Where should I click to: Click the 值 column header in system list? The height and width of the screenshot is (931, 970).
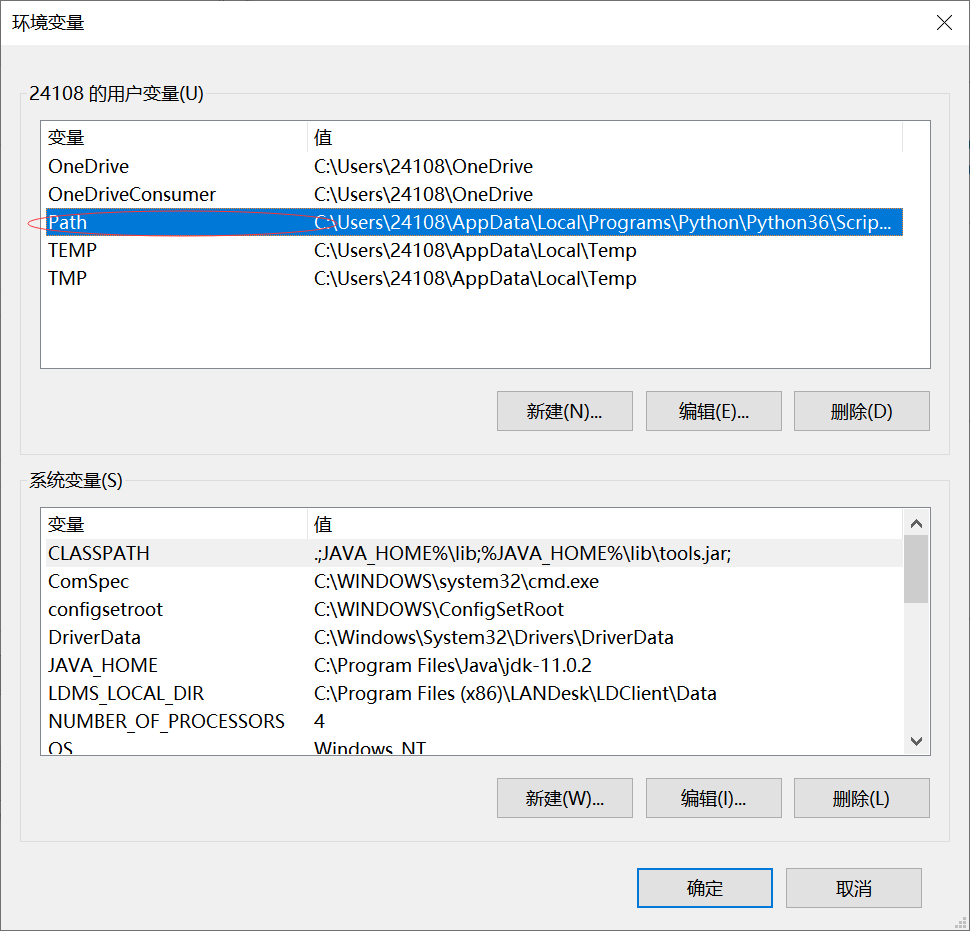click(605, 525)
